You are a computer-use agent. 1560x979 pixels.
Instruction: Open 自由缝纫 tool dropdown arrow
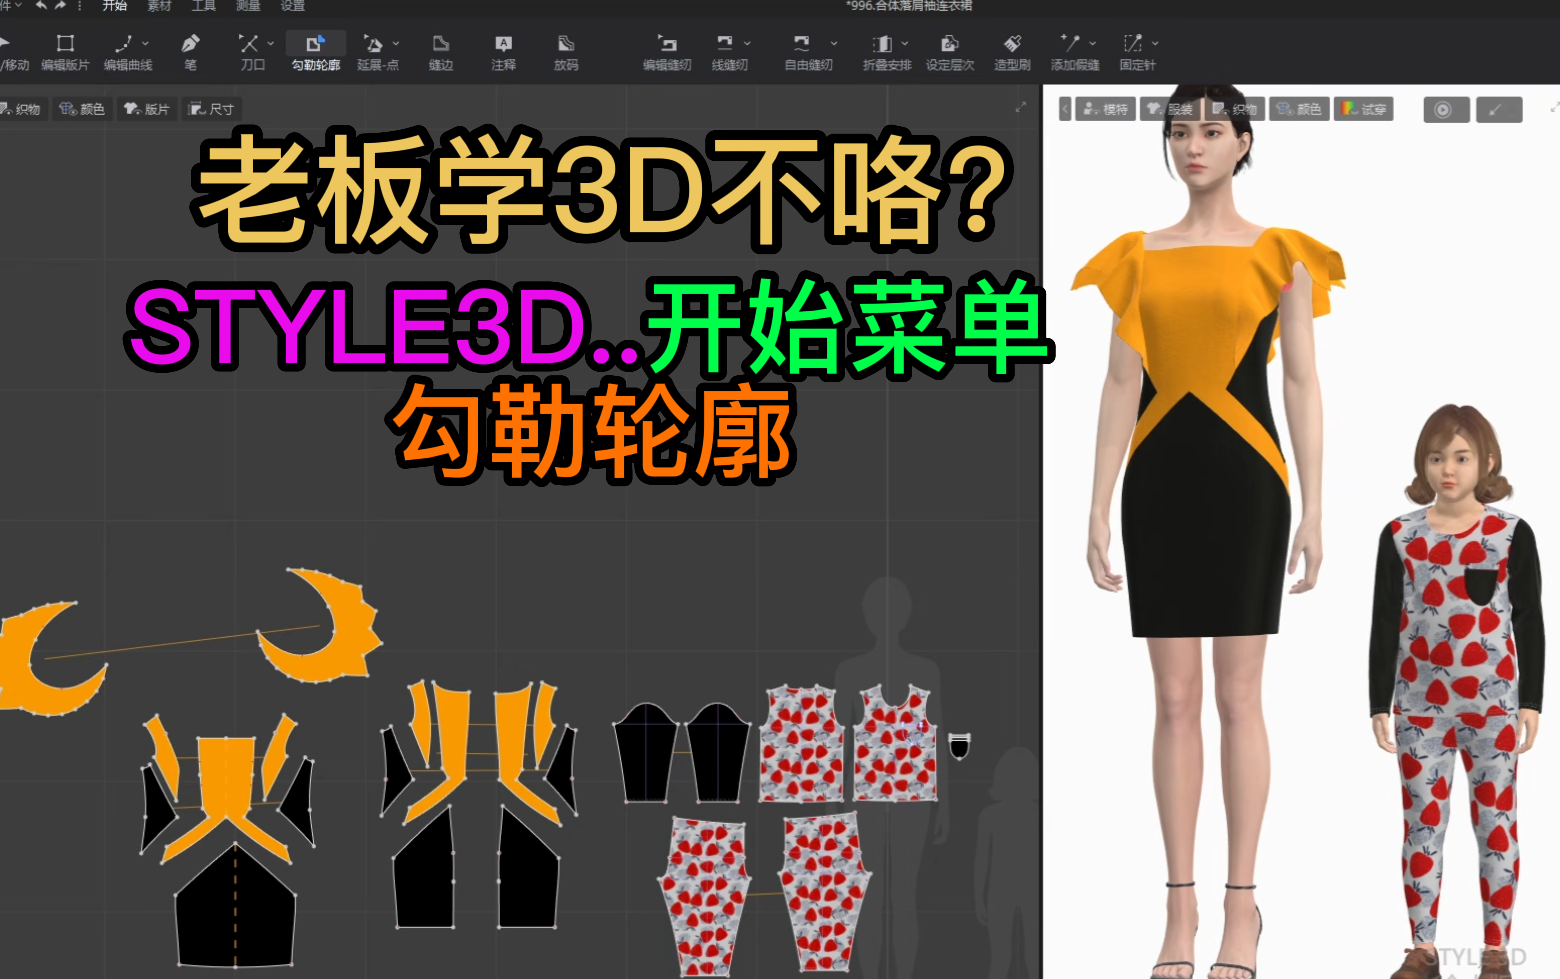coord(834,43)
